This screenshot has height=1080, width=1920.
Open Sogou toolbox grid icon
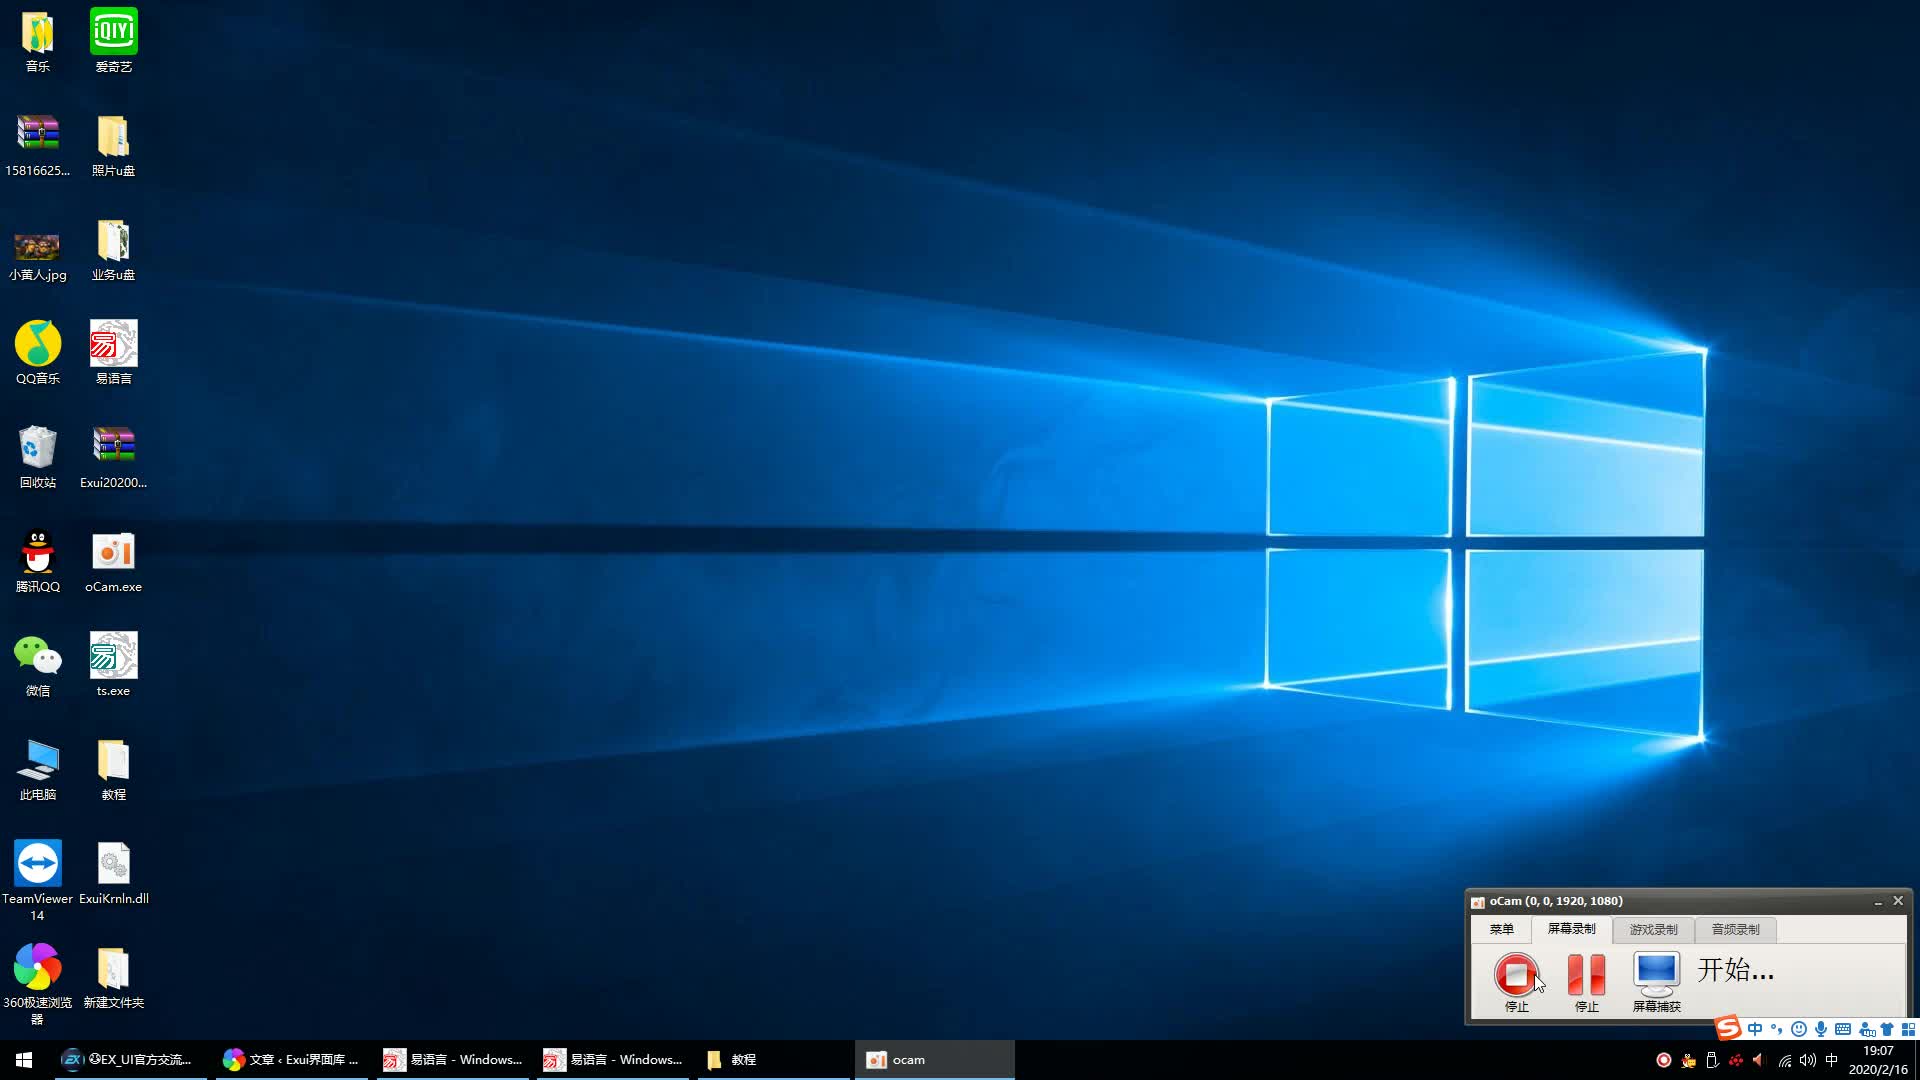coord(1908,1029)
